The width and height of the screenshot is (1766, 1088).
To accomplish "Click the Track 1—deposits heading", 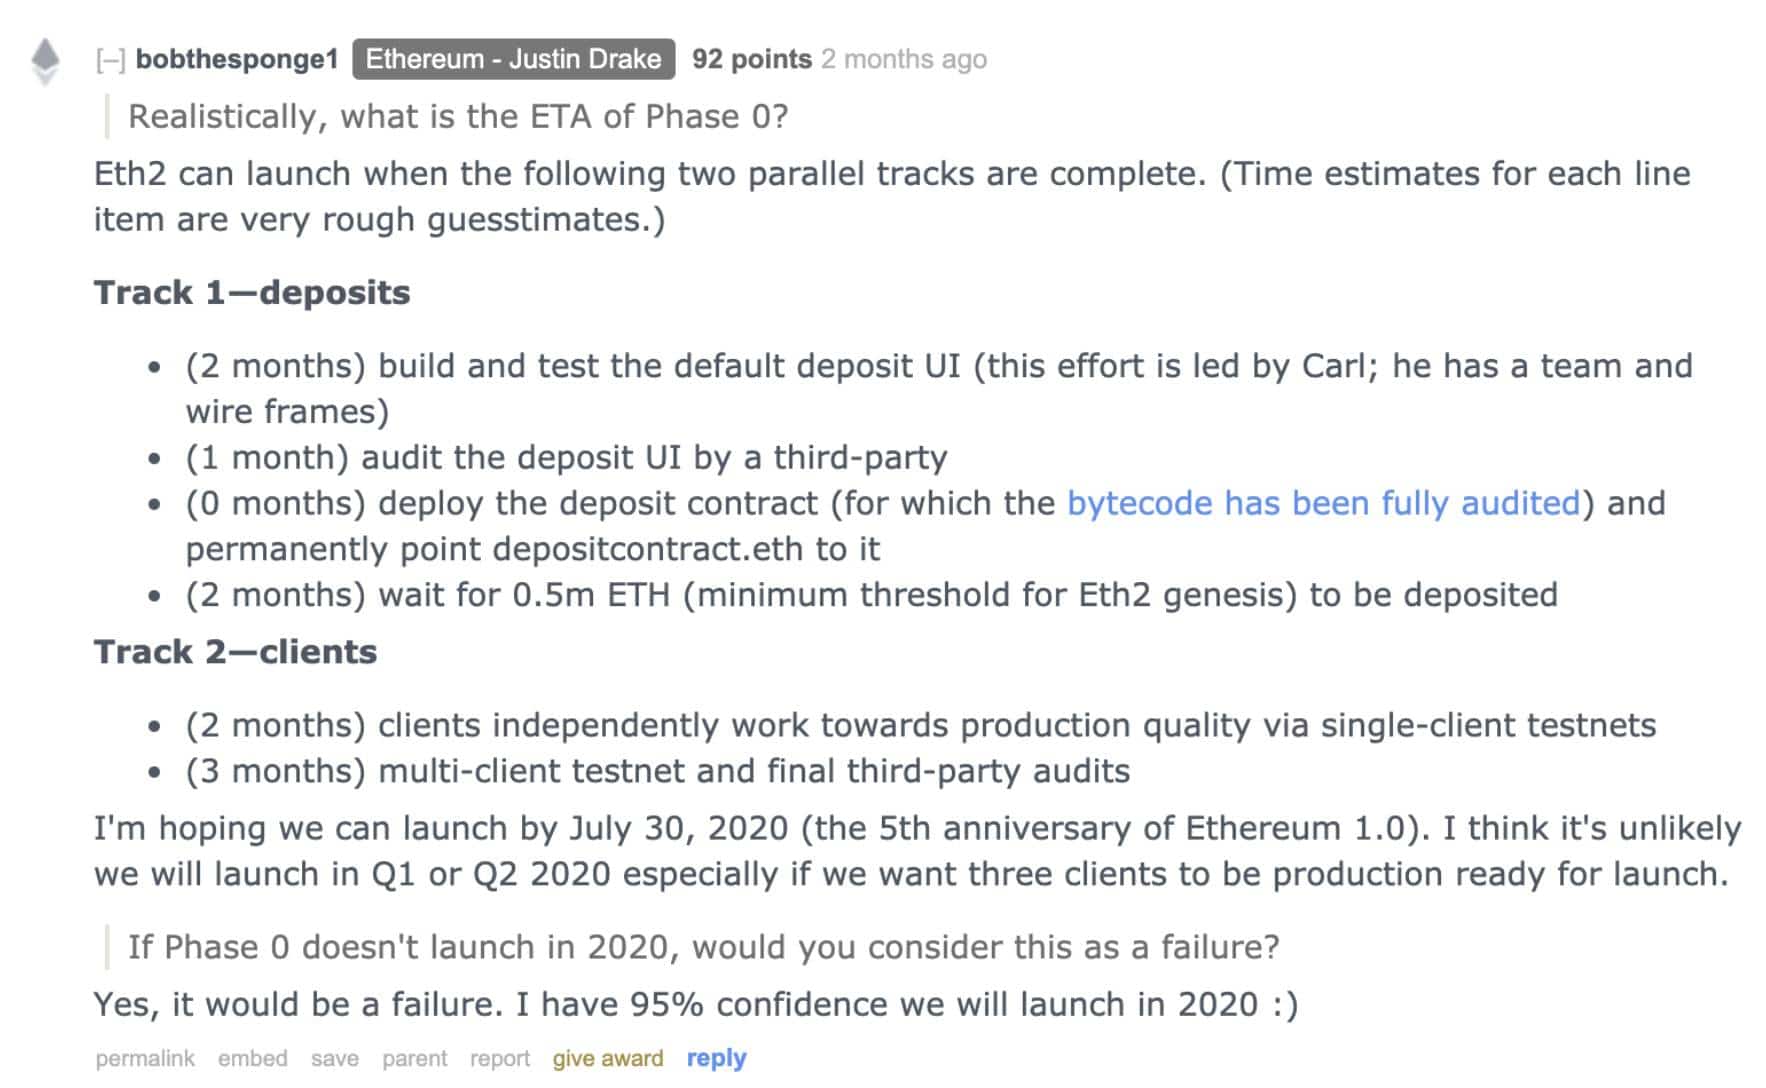I will coord(252,292).
